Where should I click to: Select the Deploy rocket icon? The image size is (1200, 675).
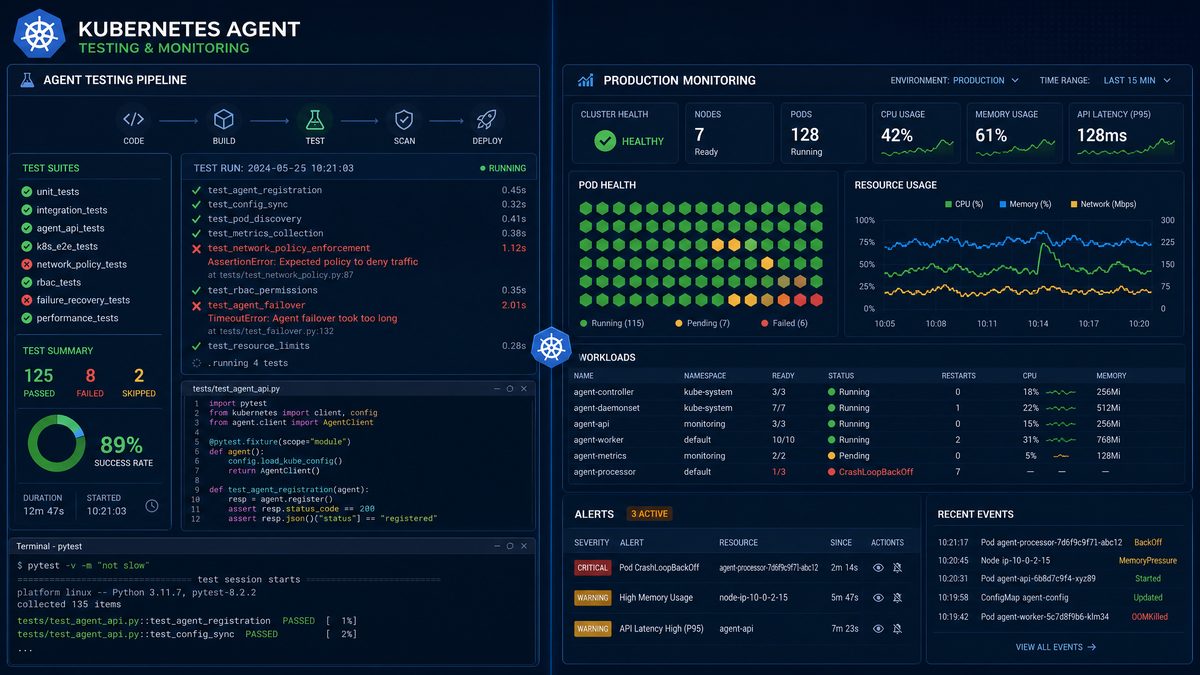[x=487, y=120]
